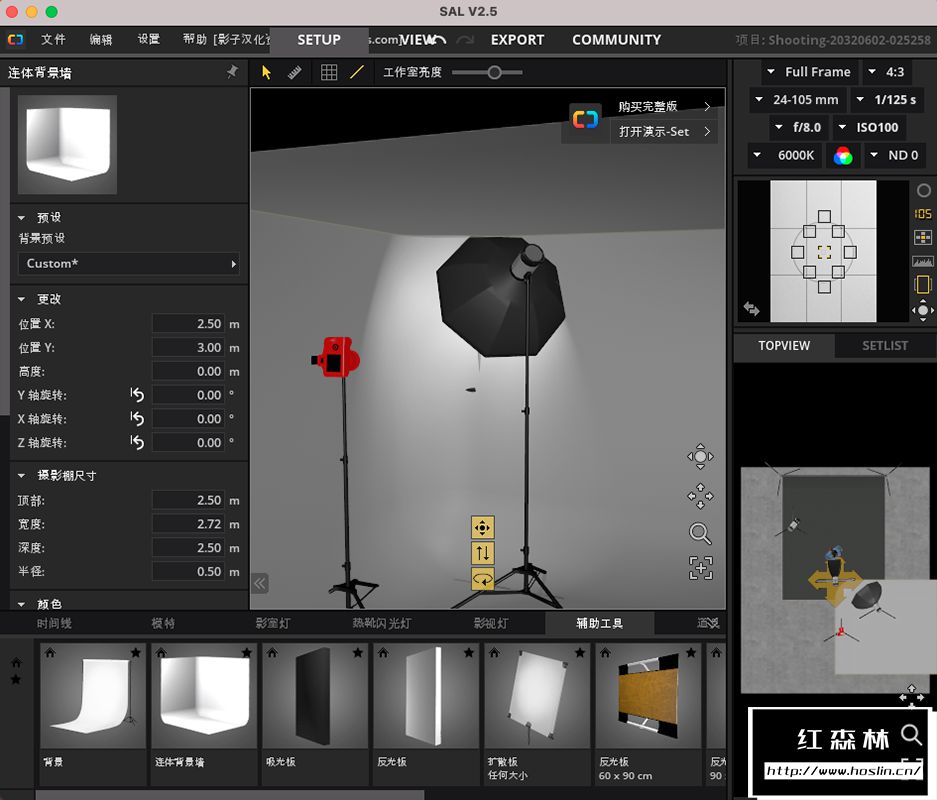Collapse the 摄影棚尺寸 section
The height and width of the screenshot is (800, 937).
click(x=22, y=476)
